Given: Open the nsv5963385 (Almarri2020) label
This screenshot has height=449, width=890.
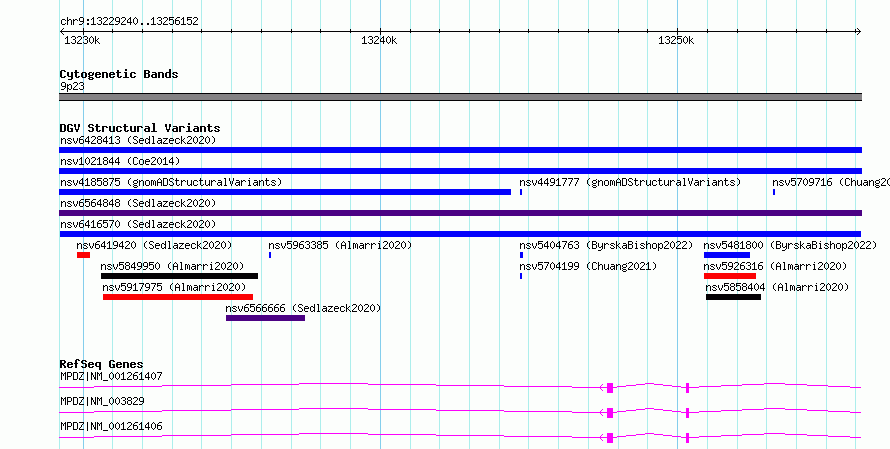Looking at the screenshot, I should point(340,245).
